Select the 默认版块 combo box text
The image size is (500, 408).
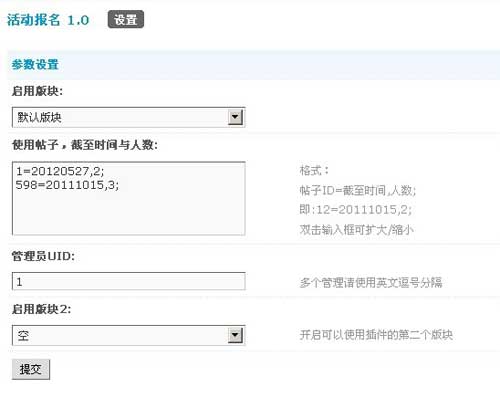click(39, 117)
